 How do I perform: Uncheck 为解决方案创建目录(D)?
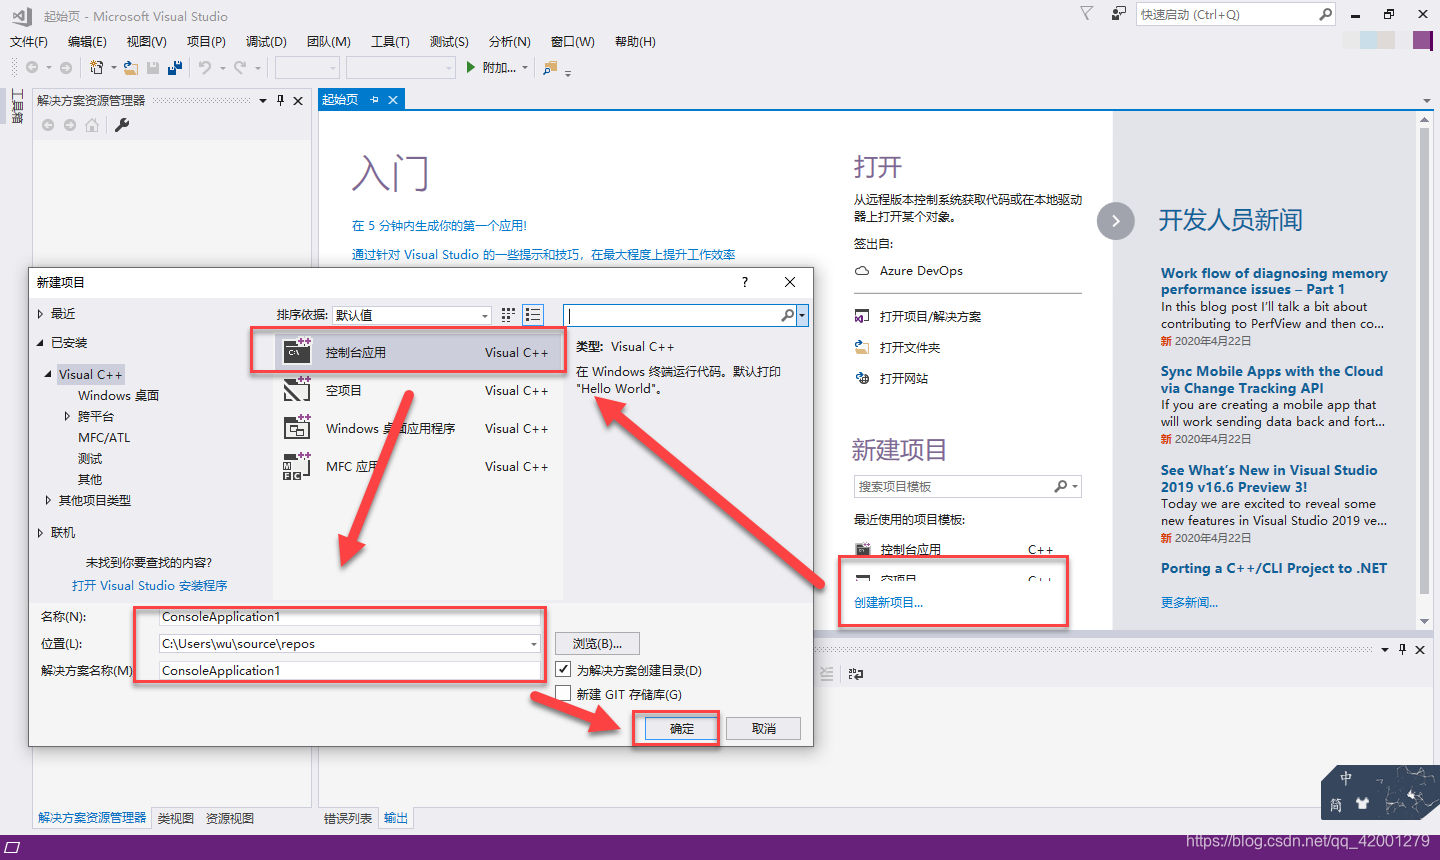(563, 670)
